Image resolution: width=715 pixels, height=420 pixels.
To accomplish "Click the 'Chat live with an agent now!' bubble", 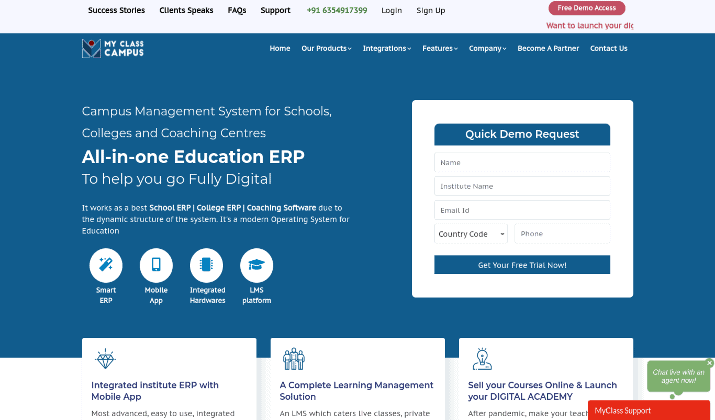I will (x=678, y=377).
